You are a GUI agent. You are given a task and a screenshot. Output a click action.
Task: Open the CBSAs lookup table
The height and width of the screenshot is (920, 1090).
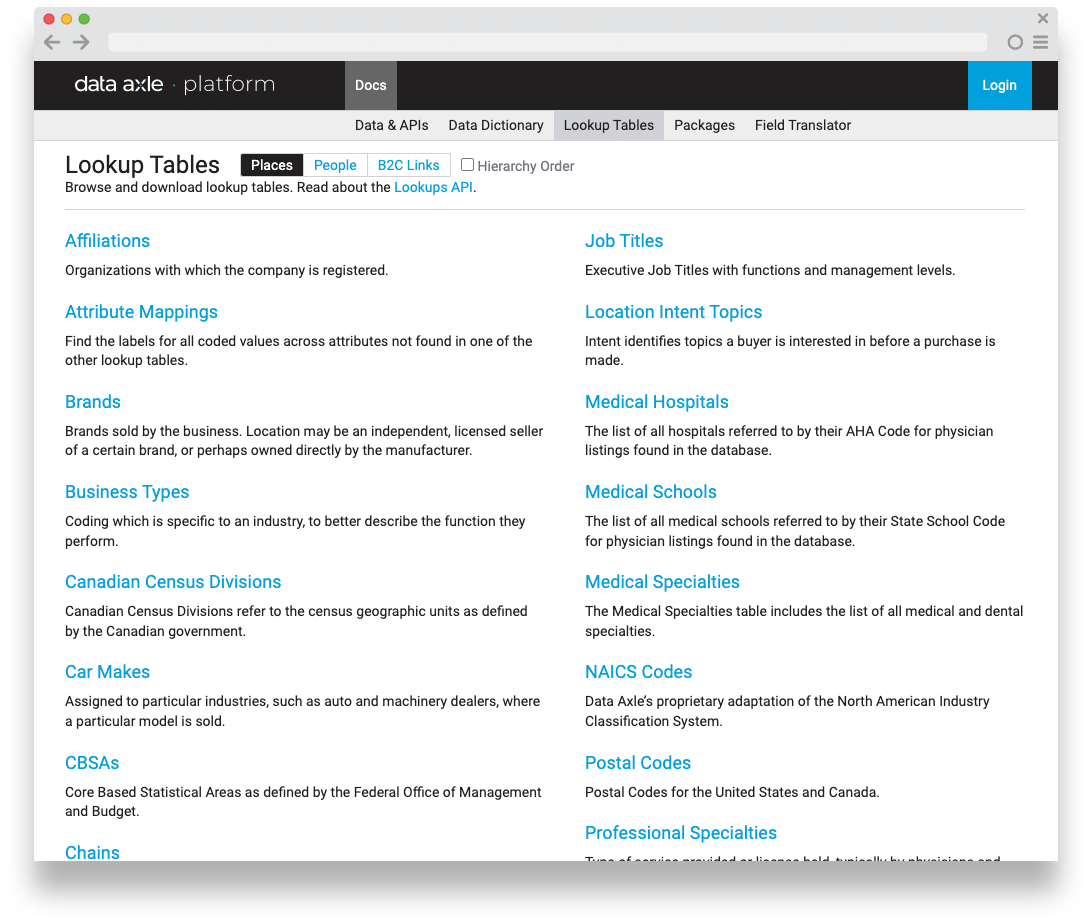(92, 763)
